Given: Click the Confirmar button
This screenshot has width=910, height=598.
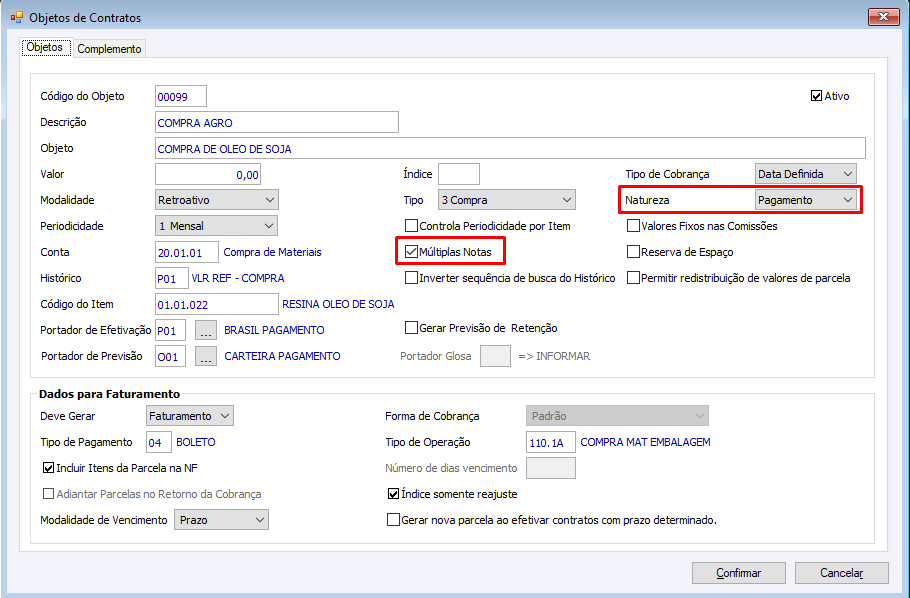Looking at the screenshot, I should (738, 573).
